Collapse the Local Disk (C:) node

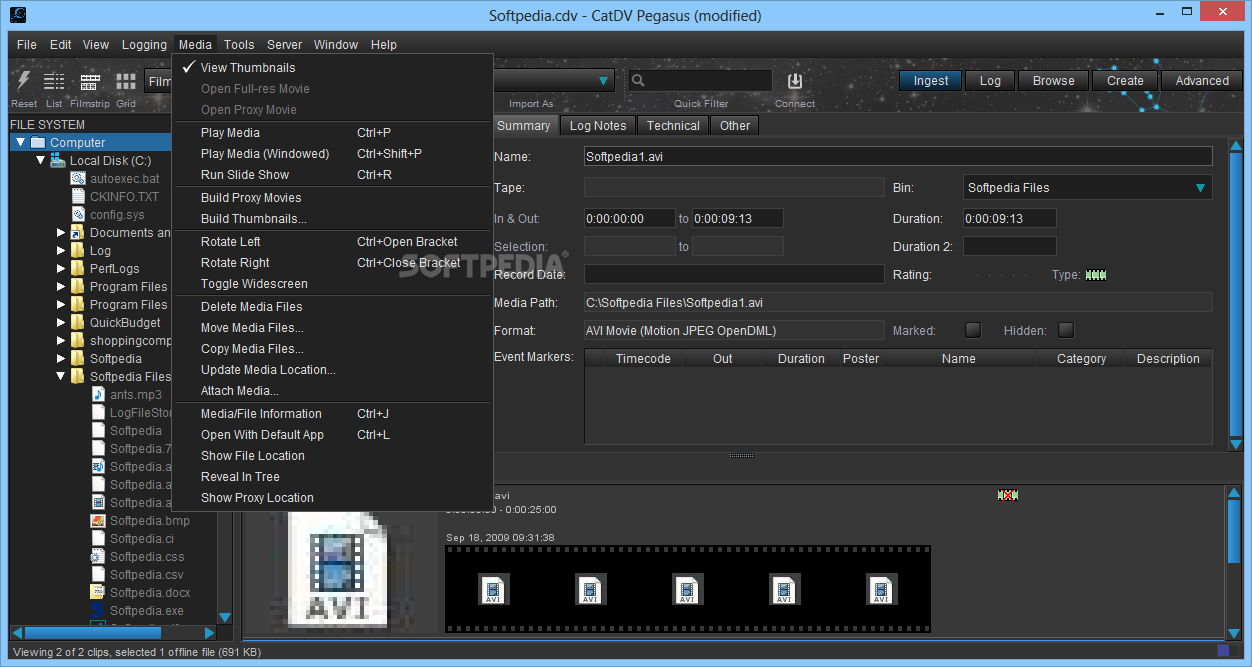41,161
